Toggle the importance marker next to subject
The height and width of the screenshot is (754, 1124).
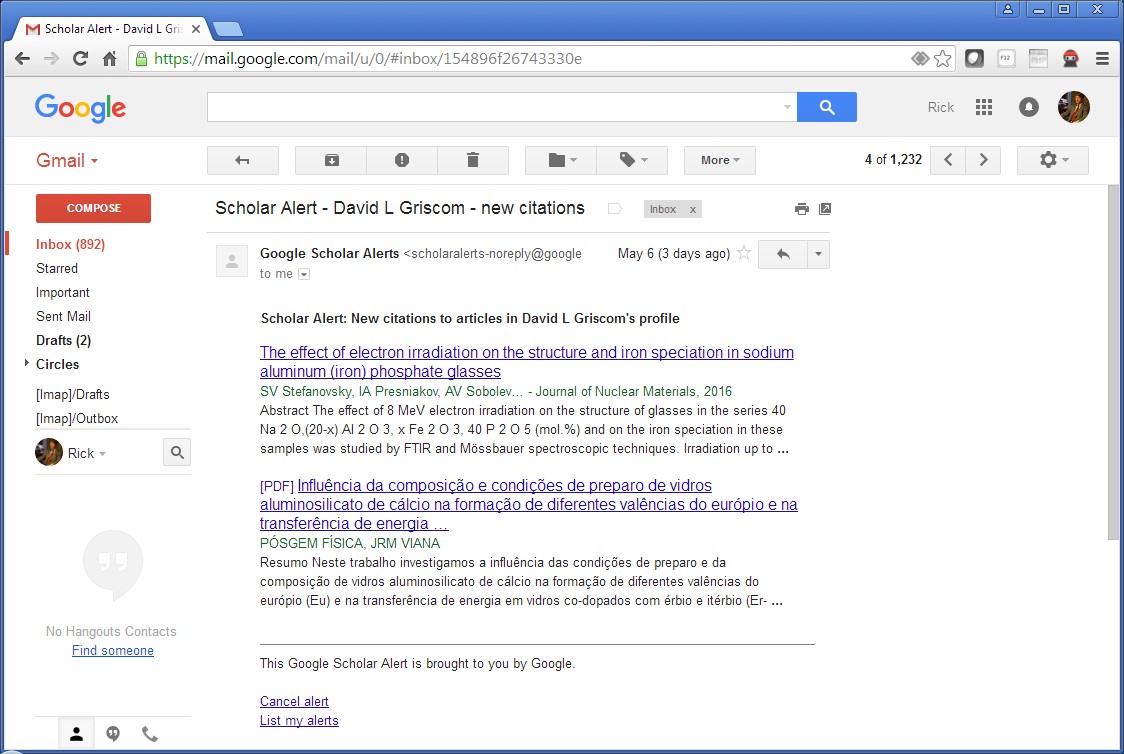[x=614, y=209]
